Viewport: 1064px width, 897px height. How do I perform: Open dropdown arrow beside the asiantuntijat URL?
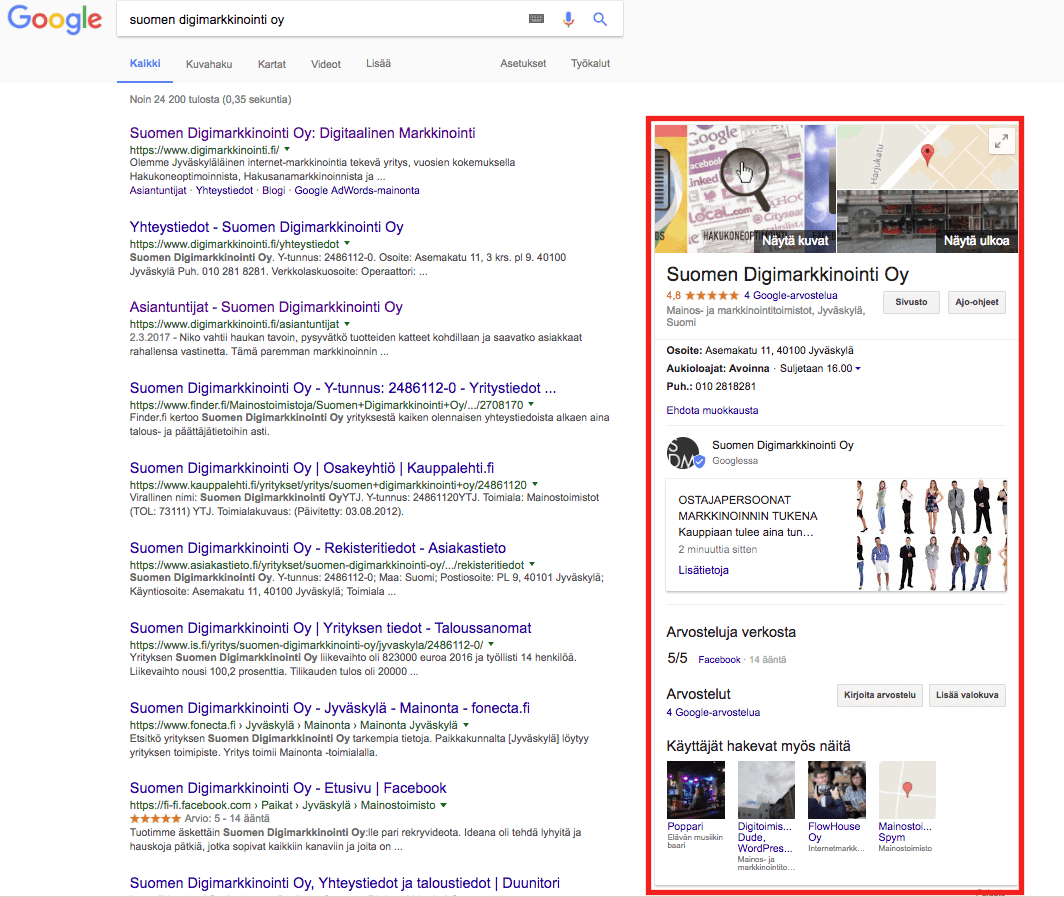pos(347,324)
